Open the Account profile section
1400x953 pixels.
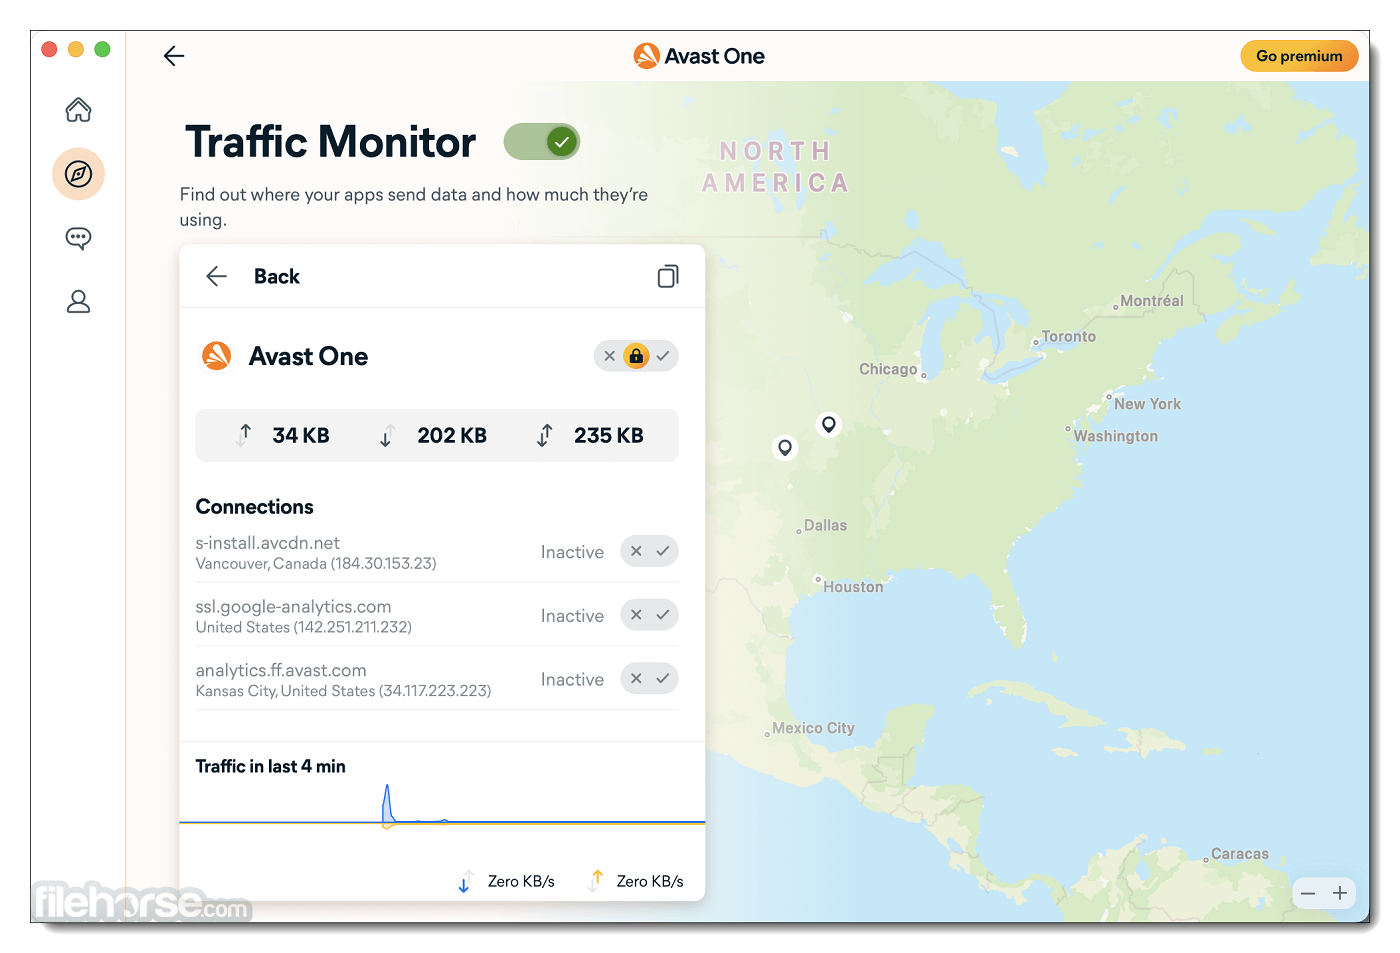(x=78, y=301)
